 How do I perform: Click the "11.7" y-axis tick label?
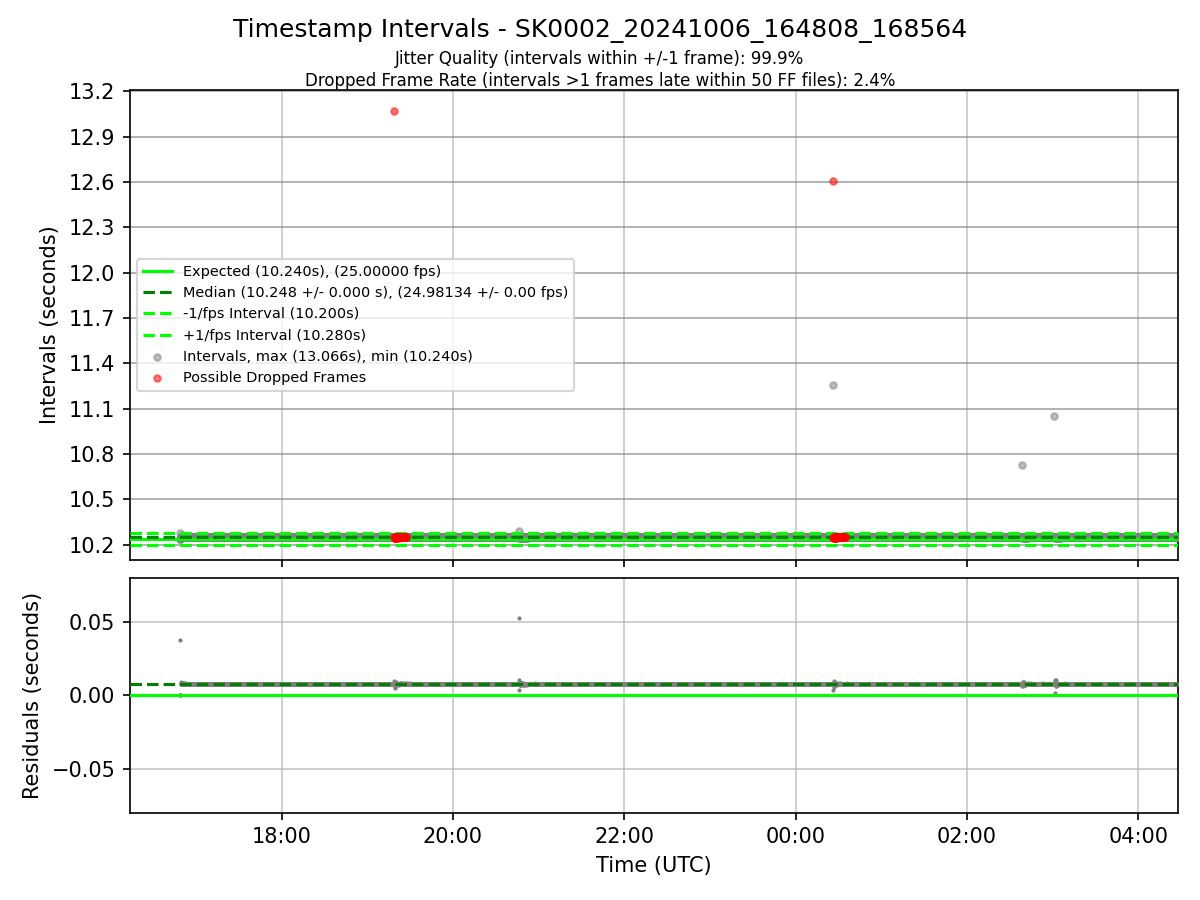pyautogui.click(x=94, y=318)
